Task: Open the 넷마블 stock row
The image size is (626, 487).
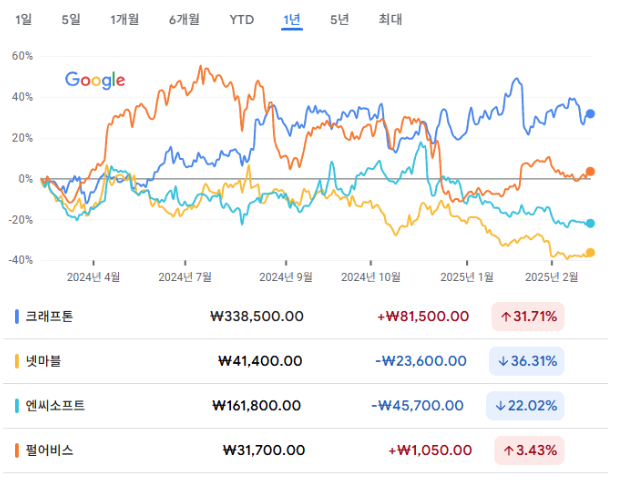Action: click(x=306, y=361)
